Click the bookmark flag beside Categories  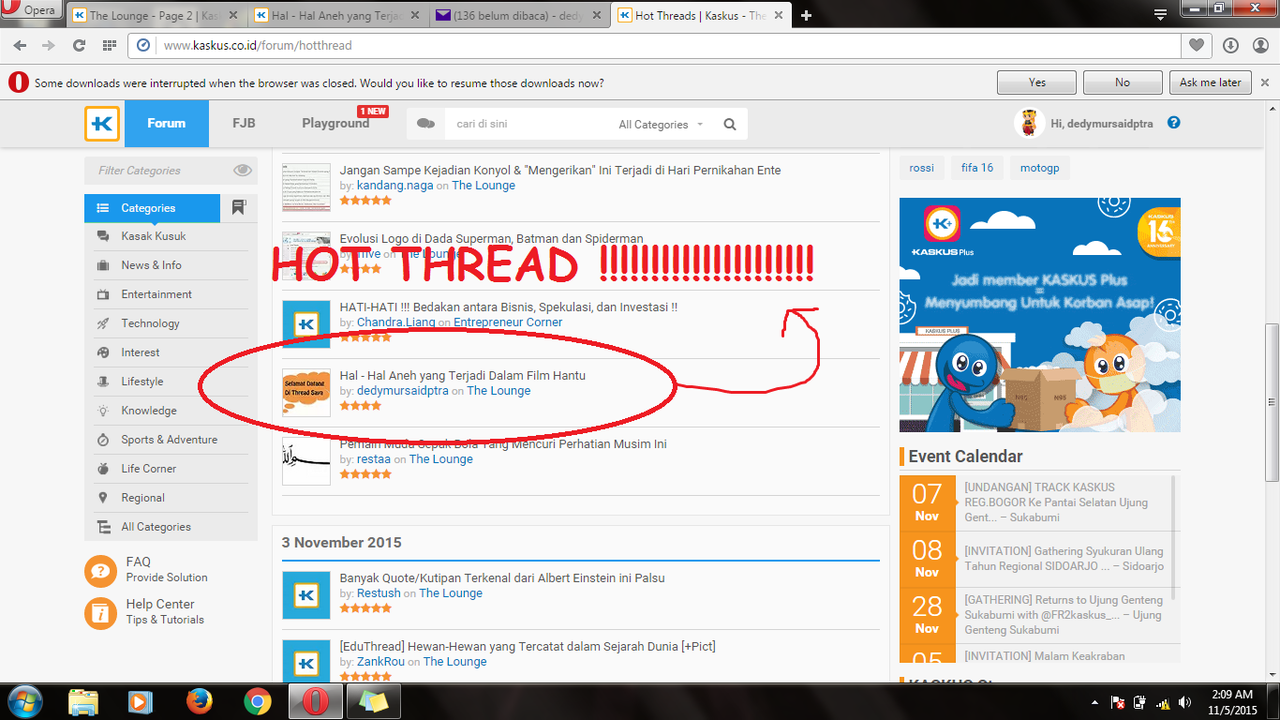click(239, 207)
